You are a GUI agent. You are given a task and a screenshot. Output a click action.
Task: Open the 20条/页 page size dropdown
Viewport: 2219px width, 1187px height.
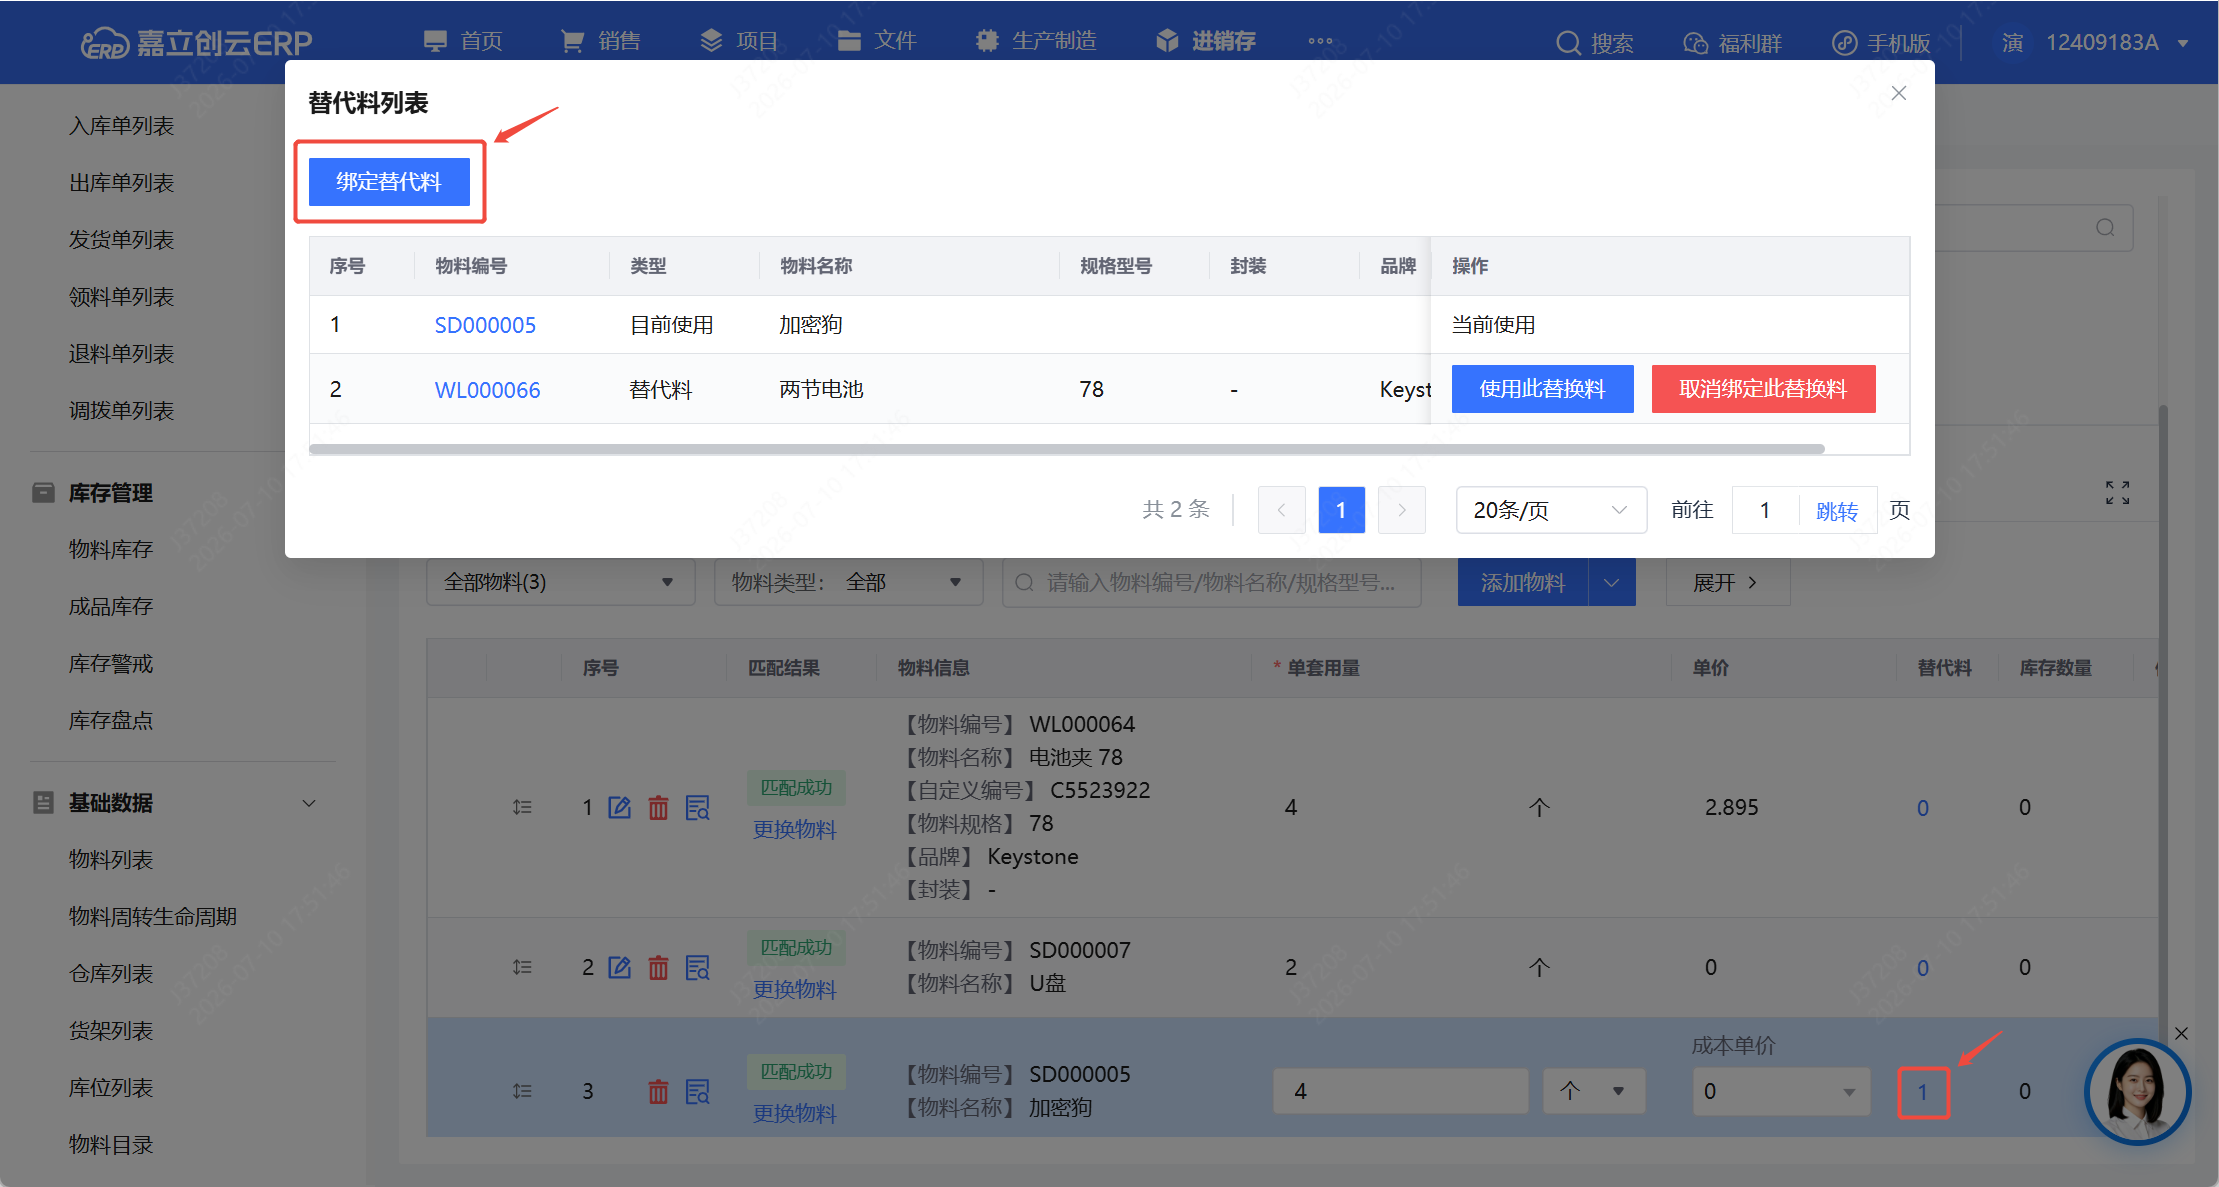click(1551, 510)
